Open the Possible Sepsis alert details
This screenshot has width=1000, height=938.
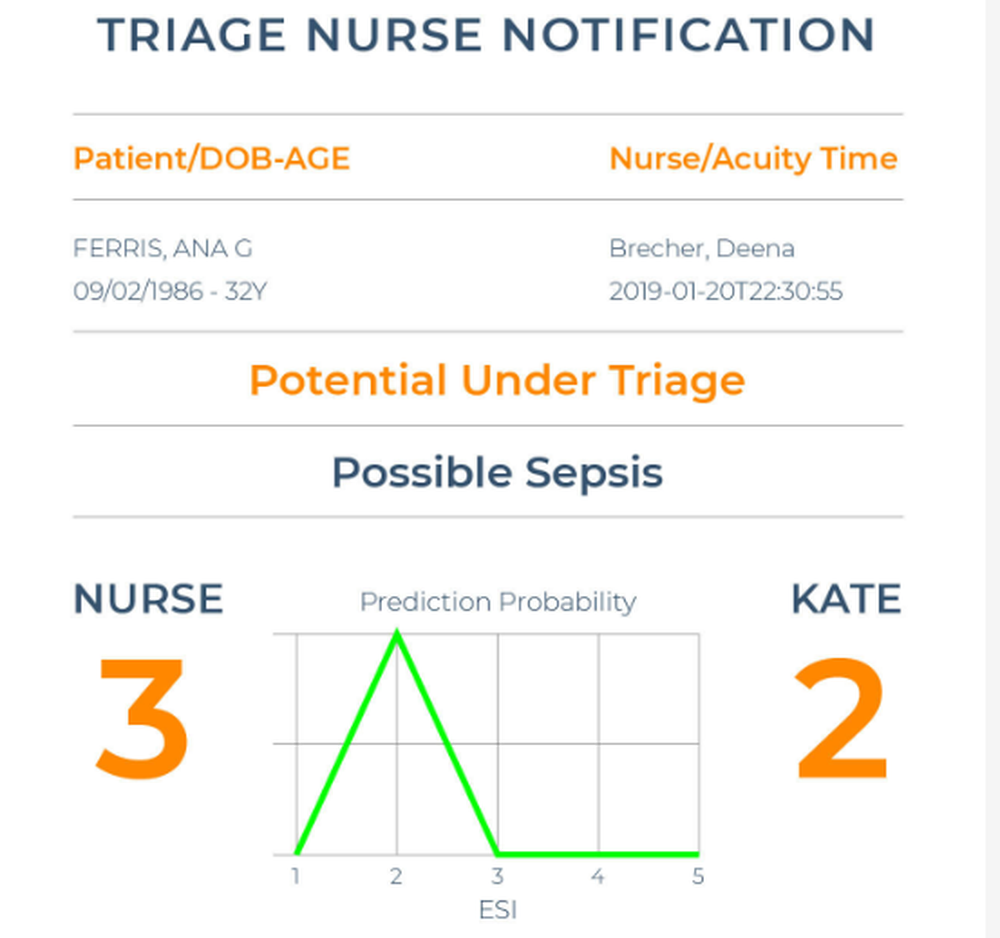coord(497,472)
